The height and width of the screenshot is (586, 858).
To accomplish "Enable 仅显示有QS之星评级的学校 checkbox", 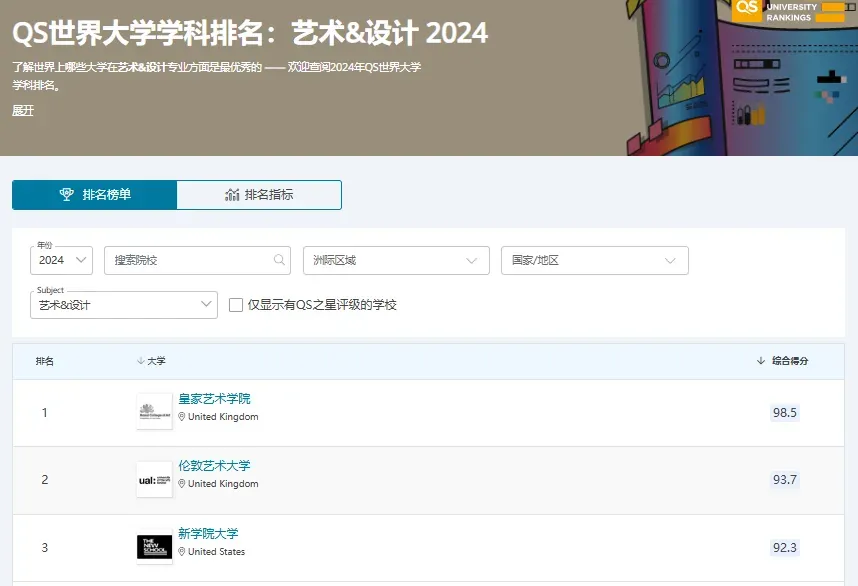I will [x=236, y=304].
